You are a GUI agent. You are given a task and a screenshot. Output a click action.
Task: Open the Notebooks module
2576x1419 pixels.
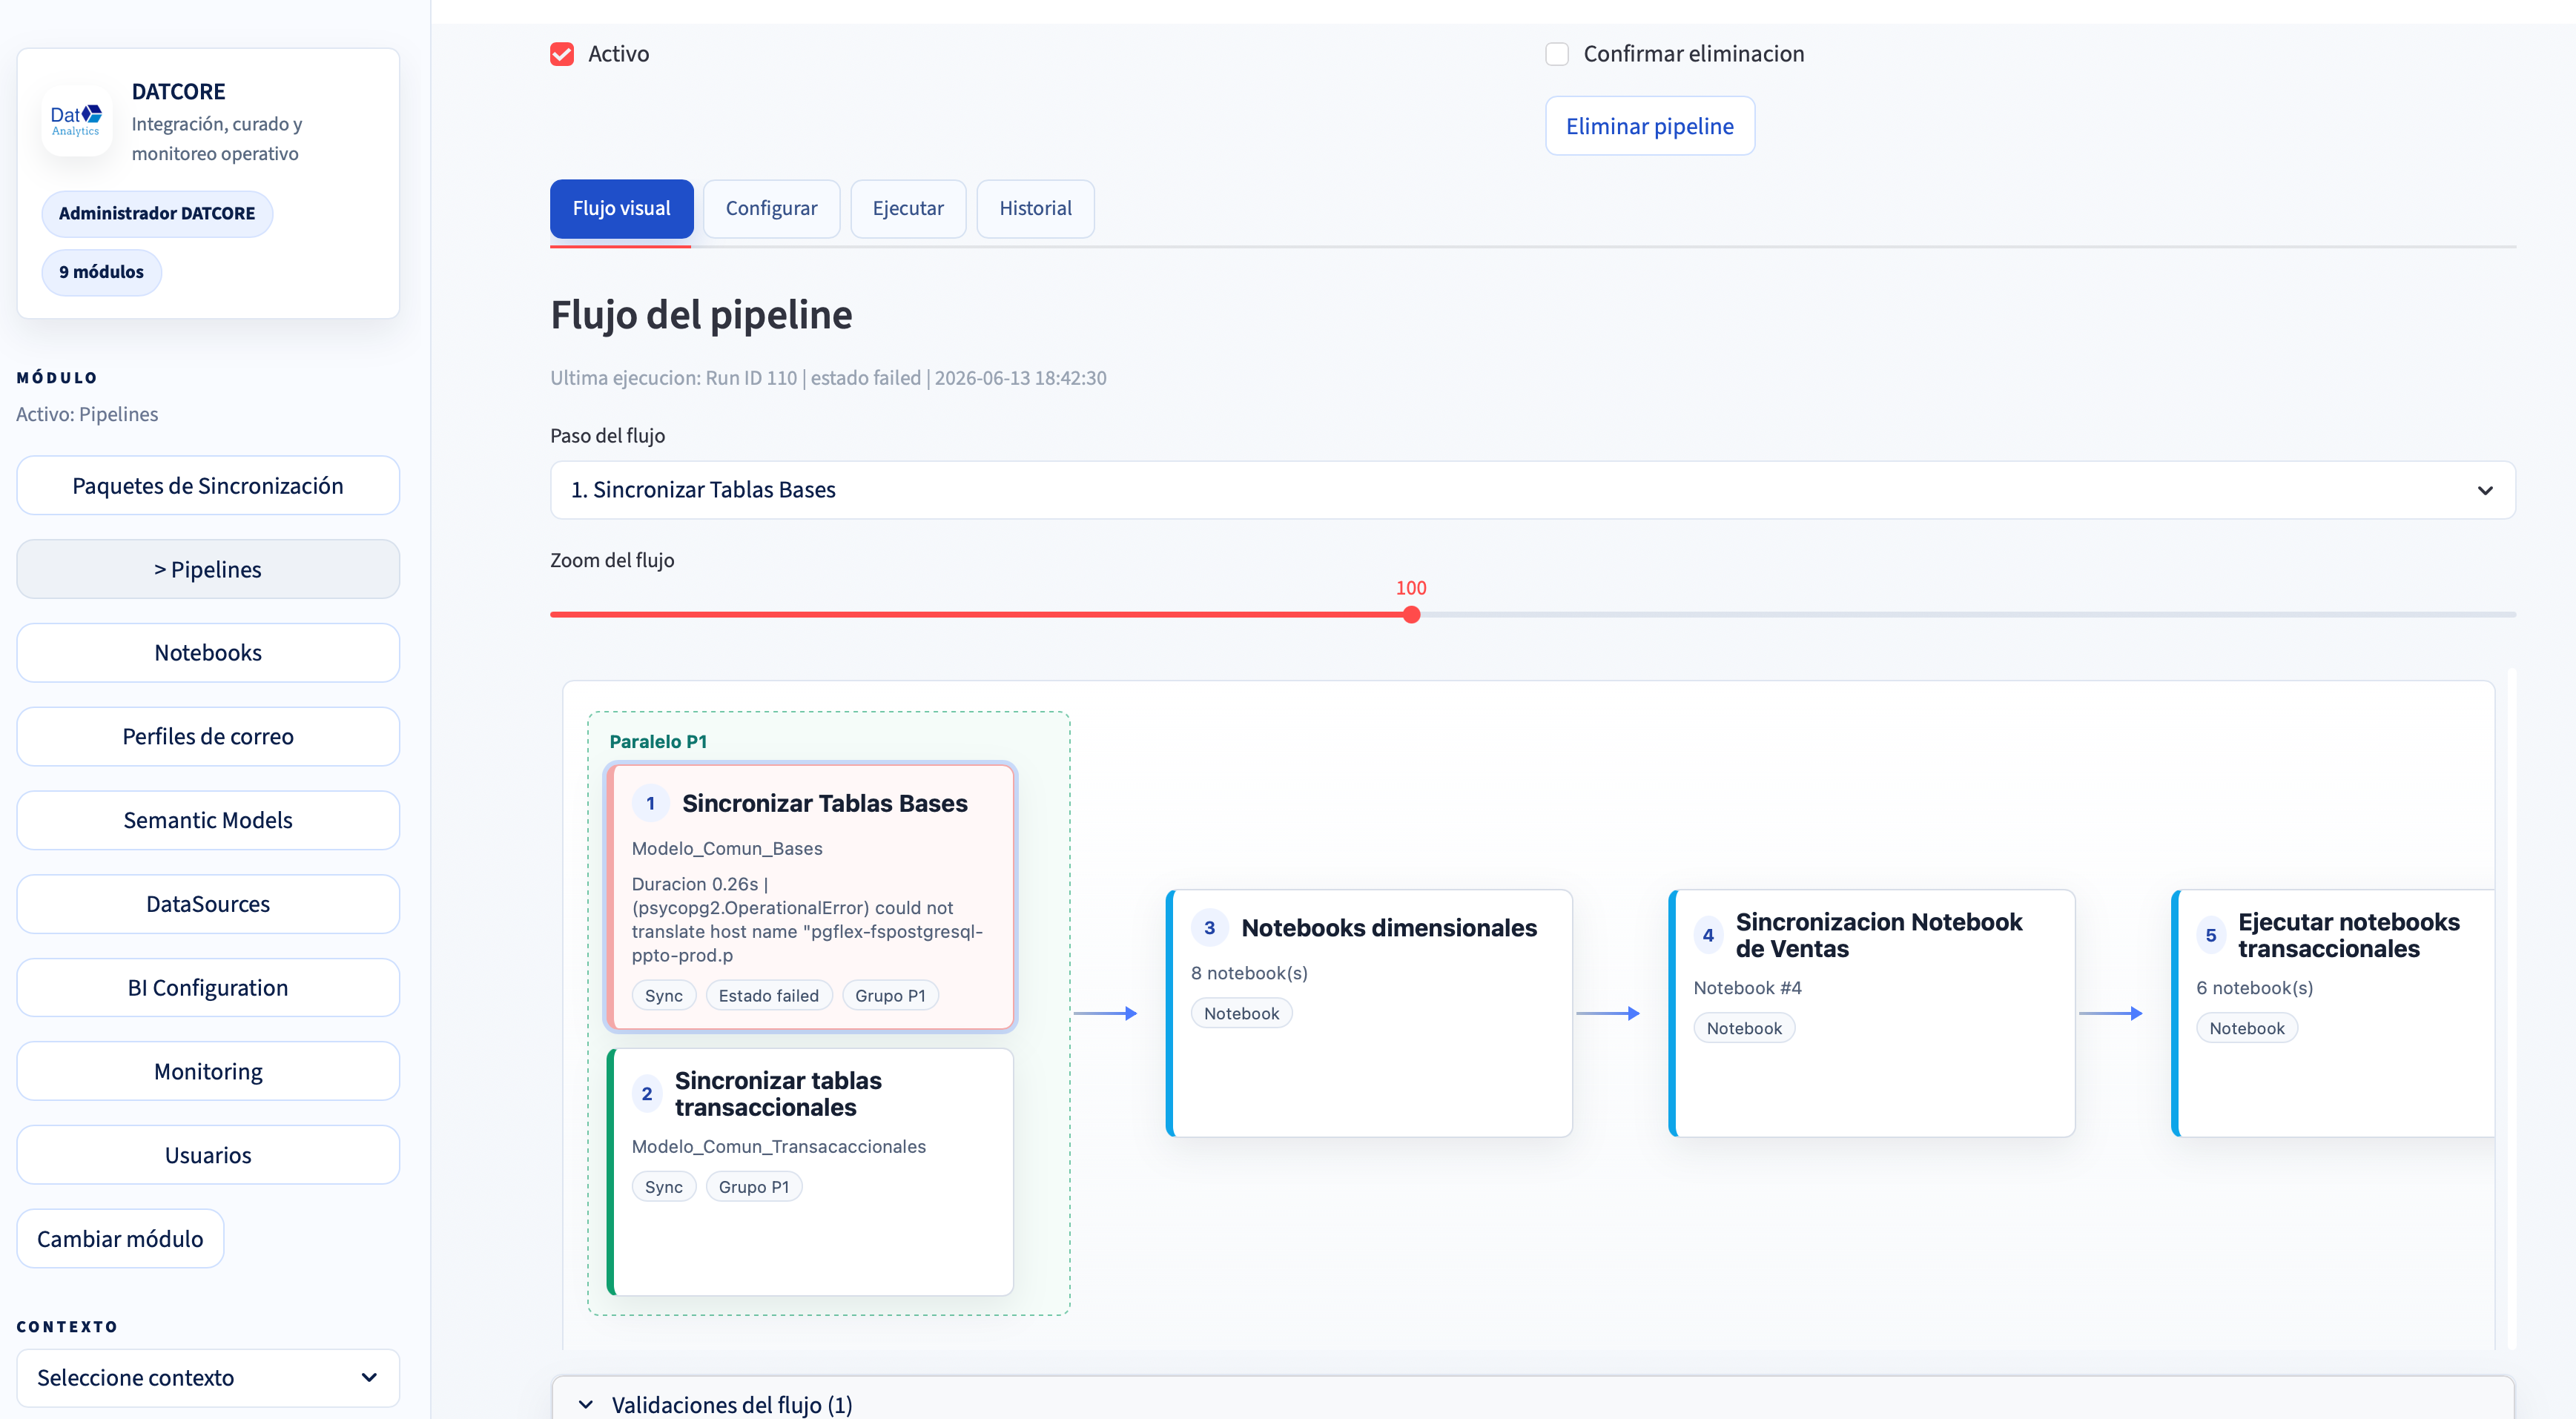tap(208, 653)
